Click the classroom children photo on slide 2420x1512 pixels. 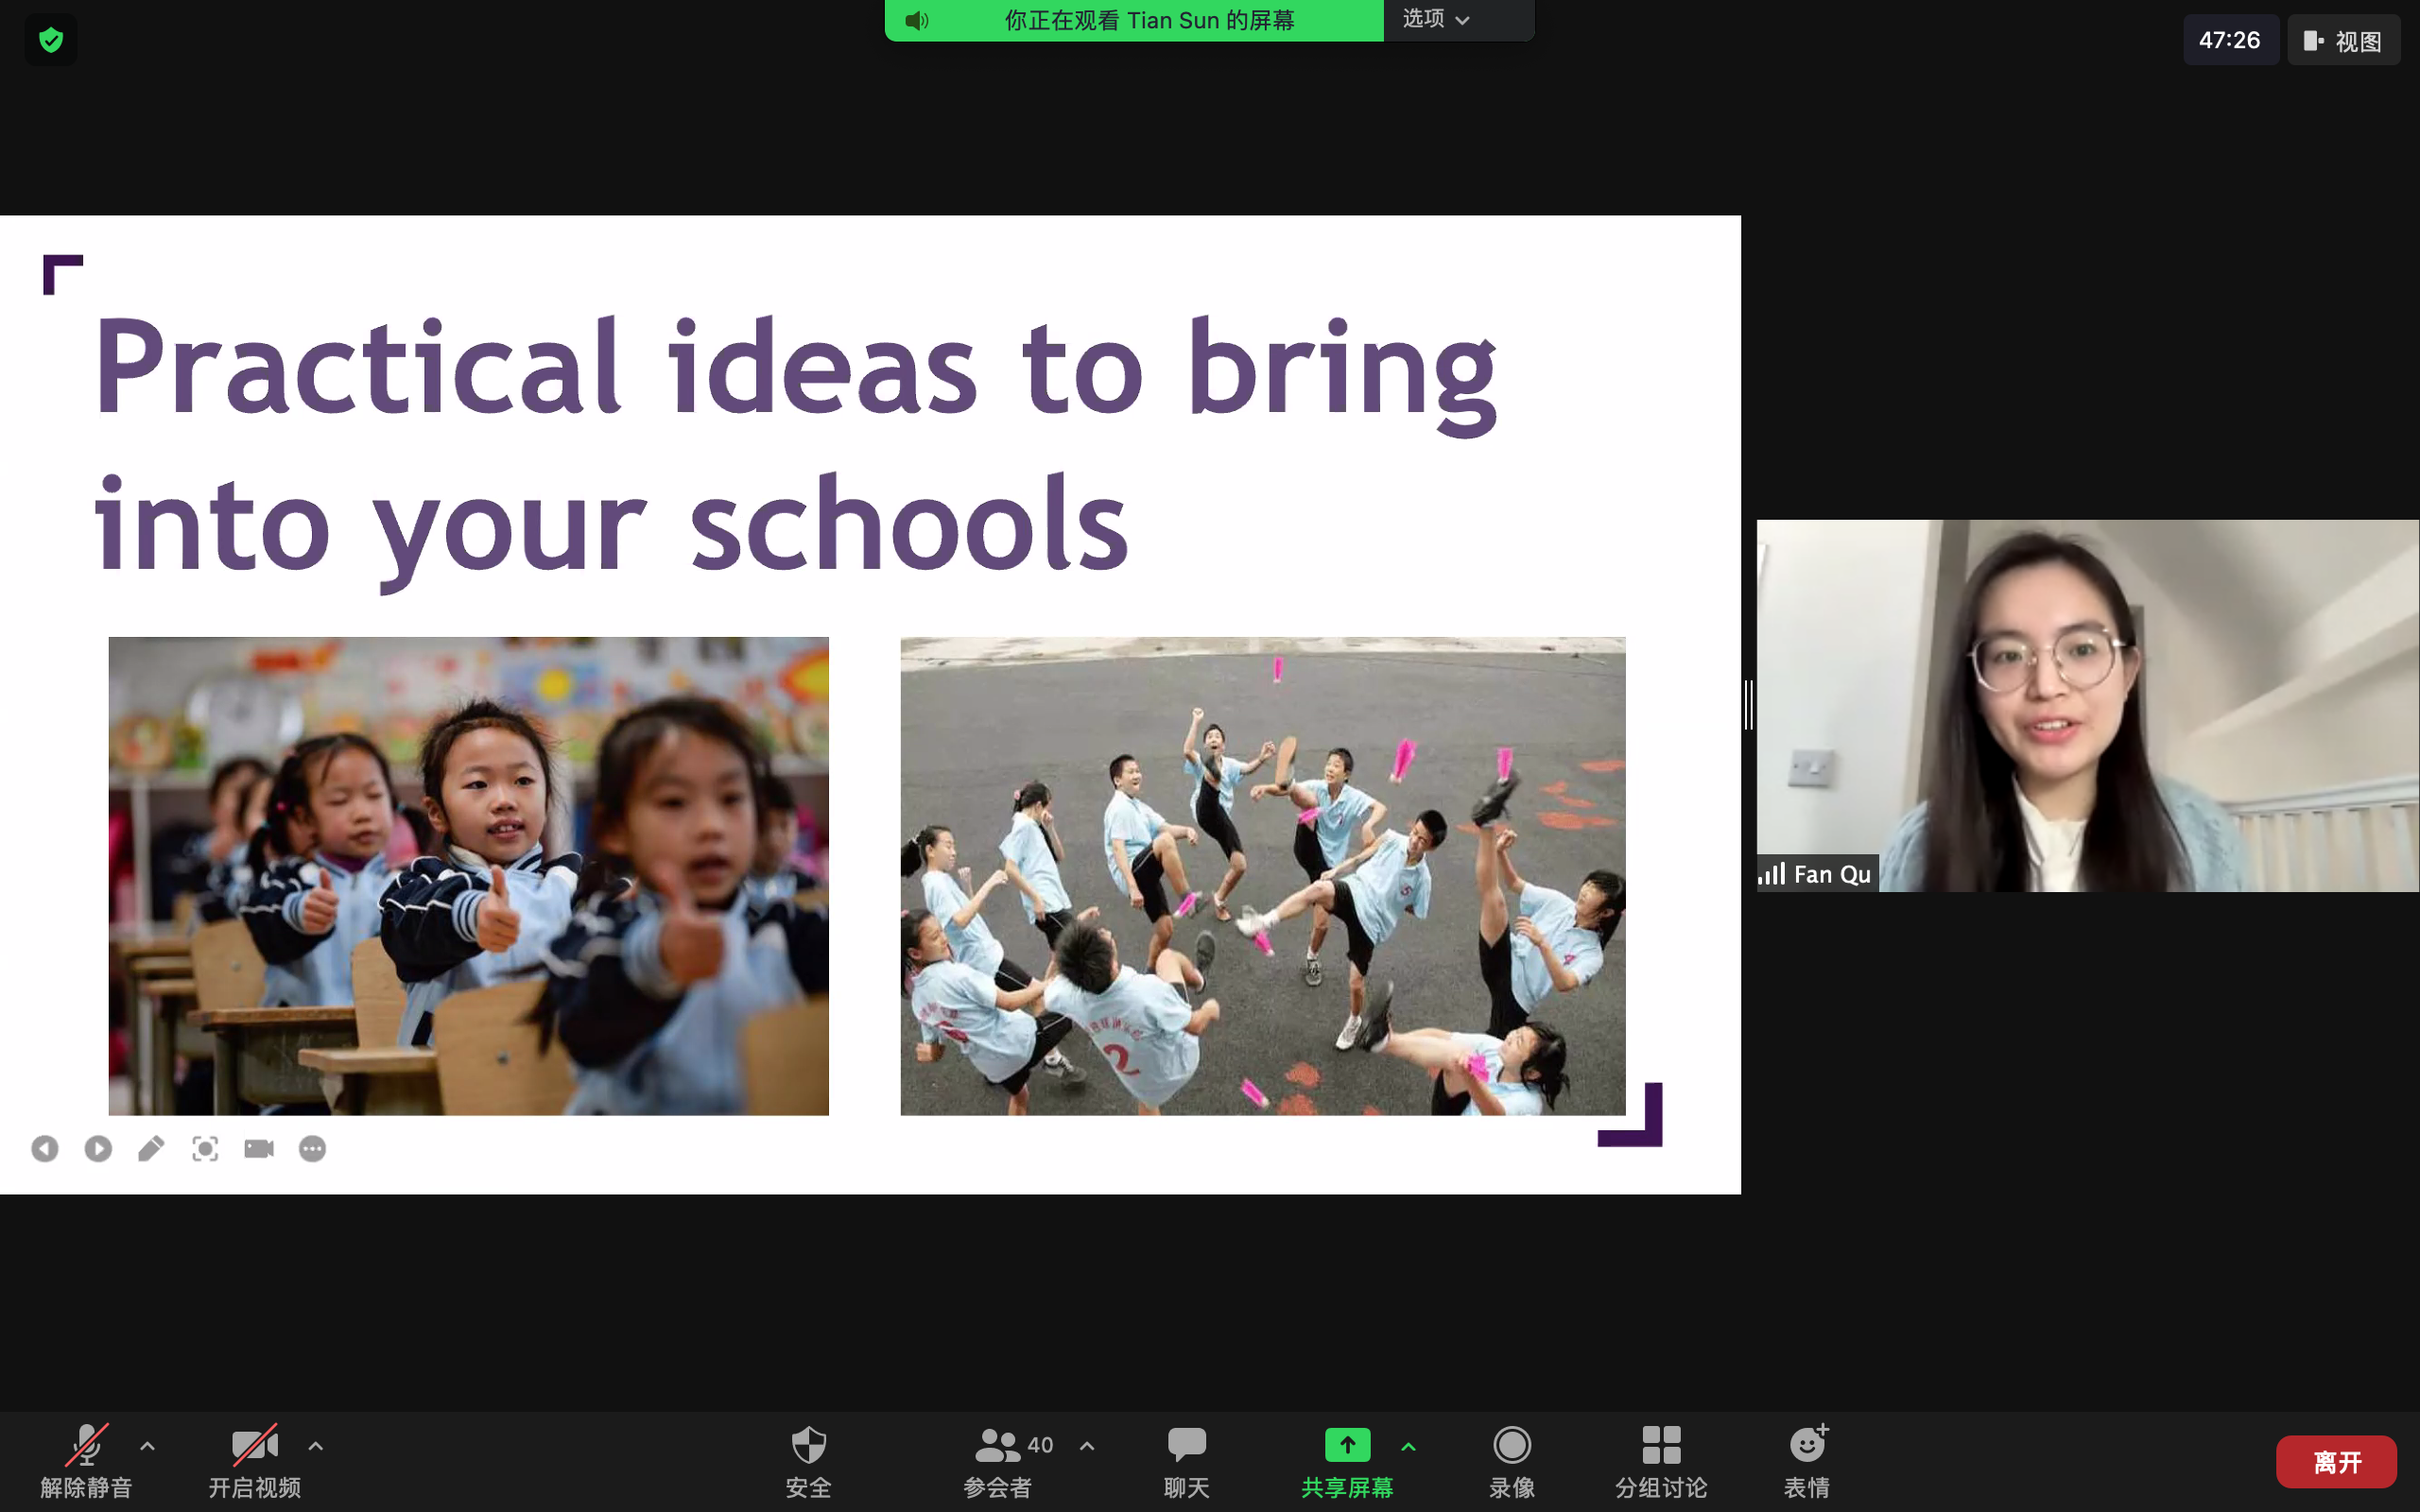point(468,876)
